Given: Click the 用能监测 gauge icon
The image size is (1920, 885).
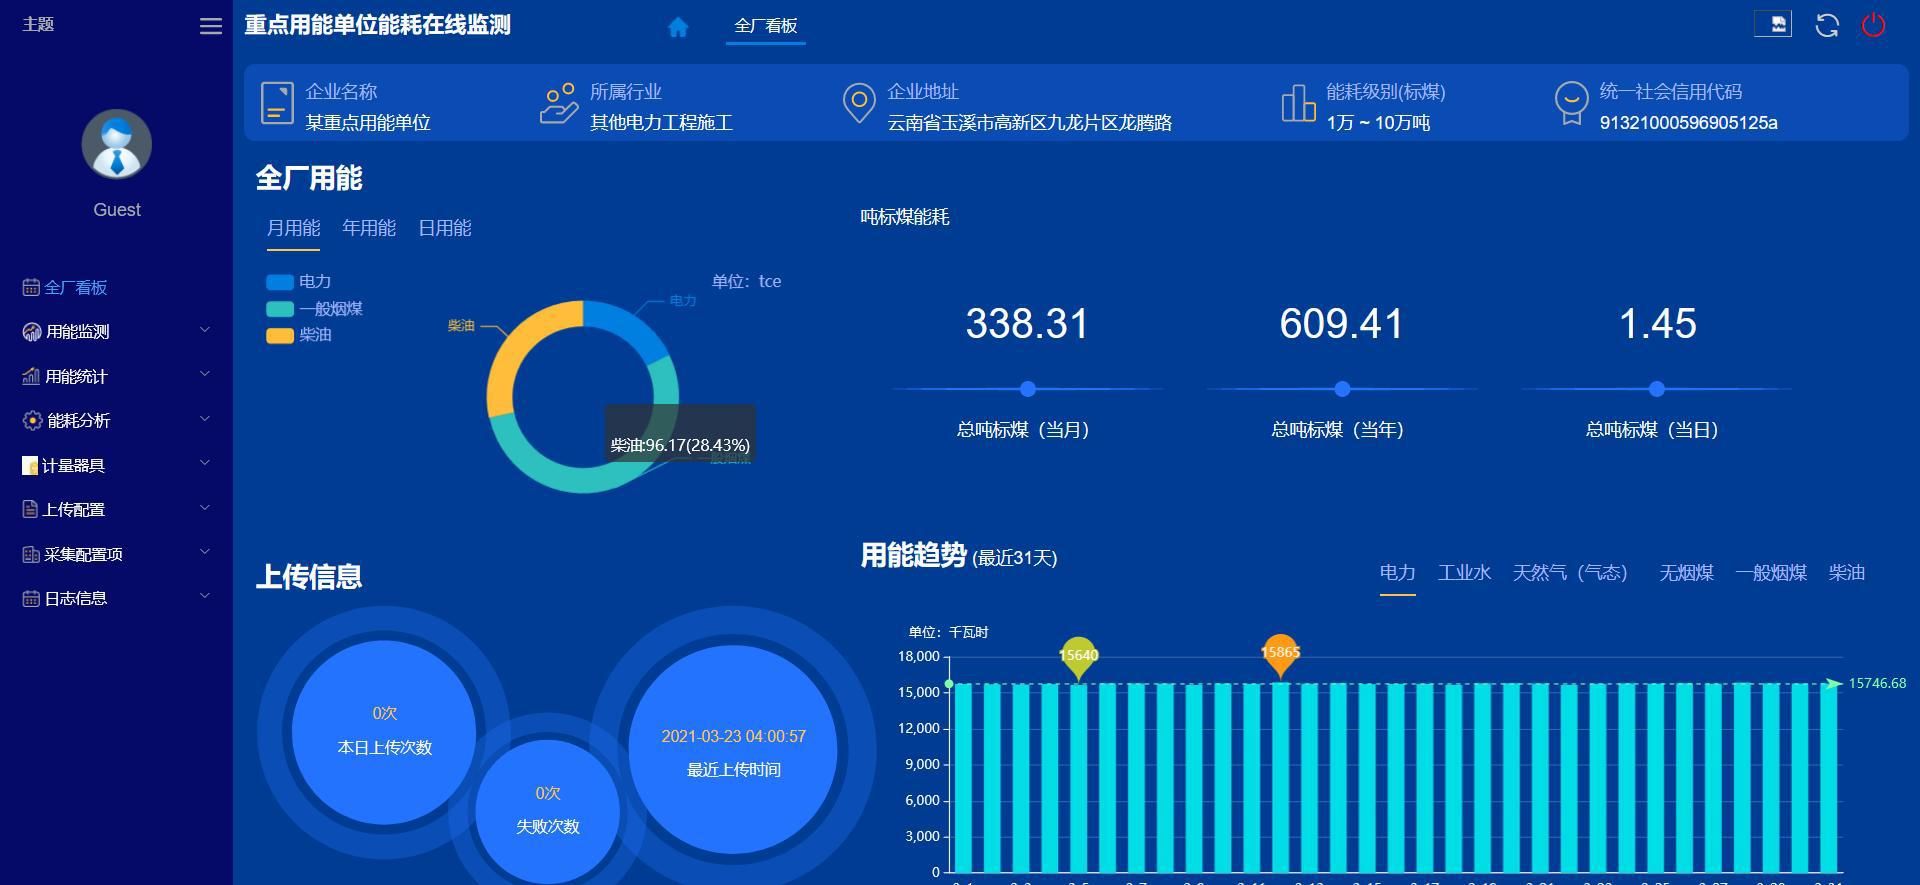Looking at the screenshot, I should tap(32, 332).
